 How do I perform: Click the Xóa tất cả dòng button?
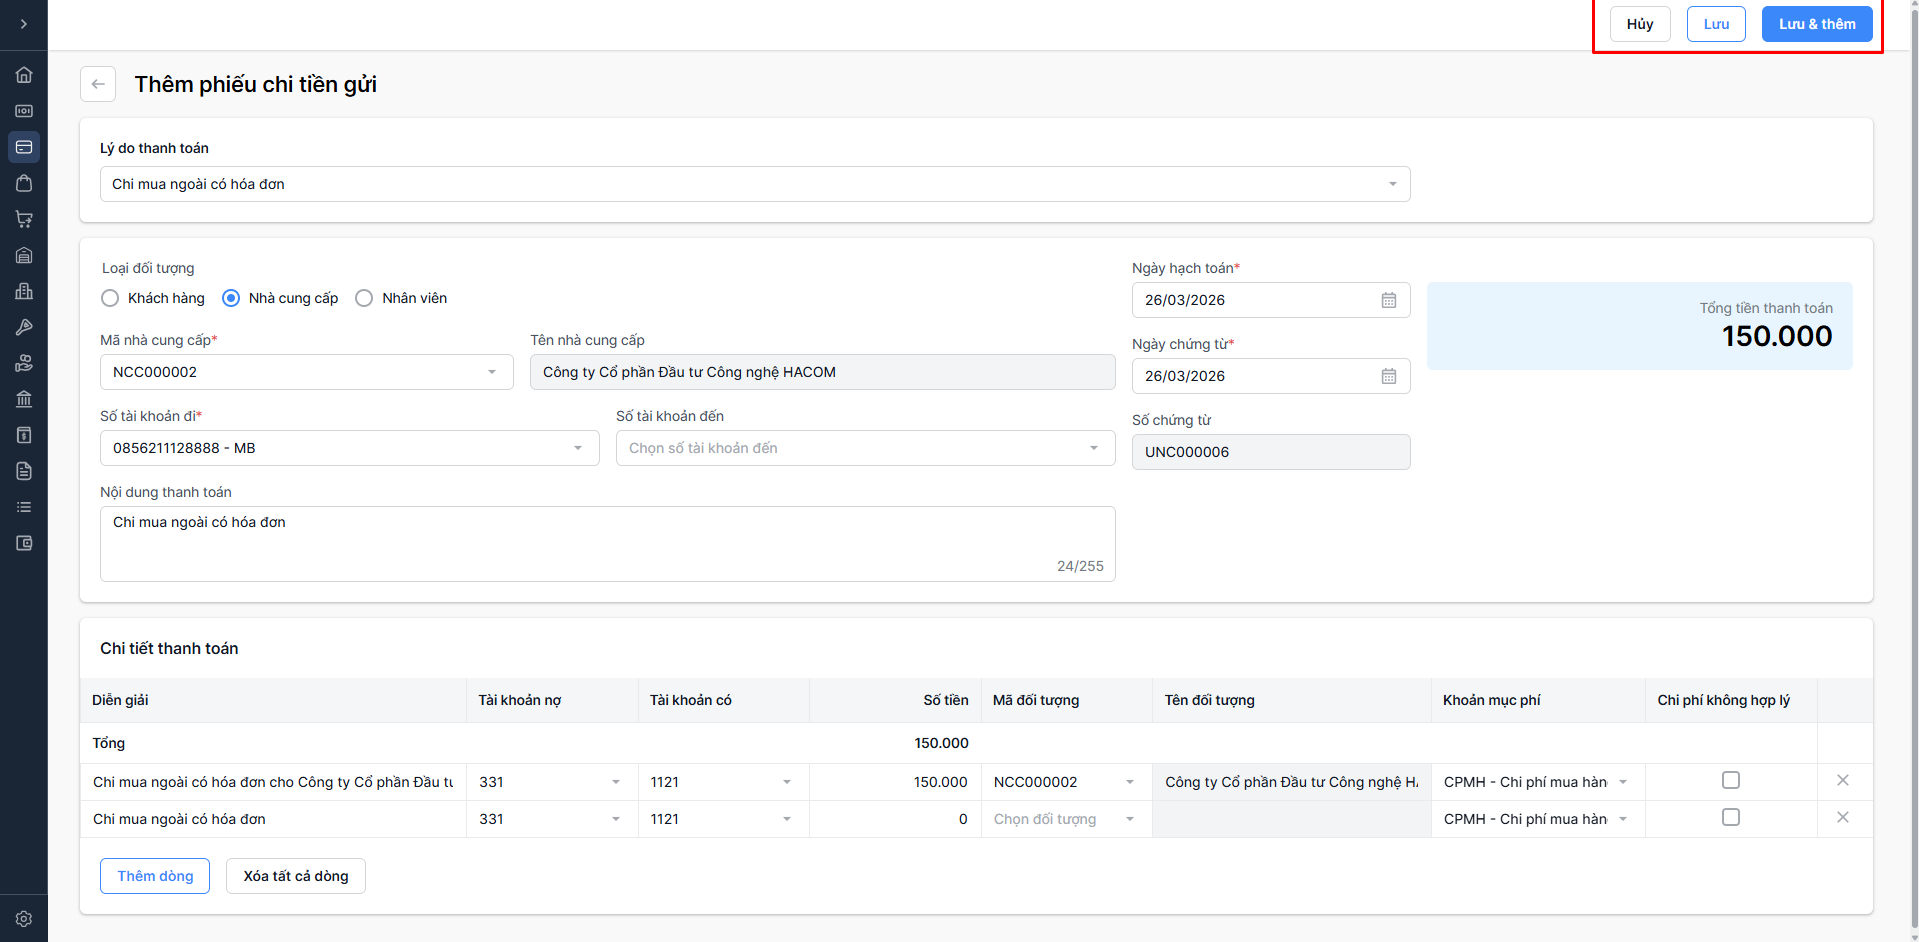(296, 876)
